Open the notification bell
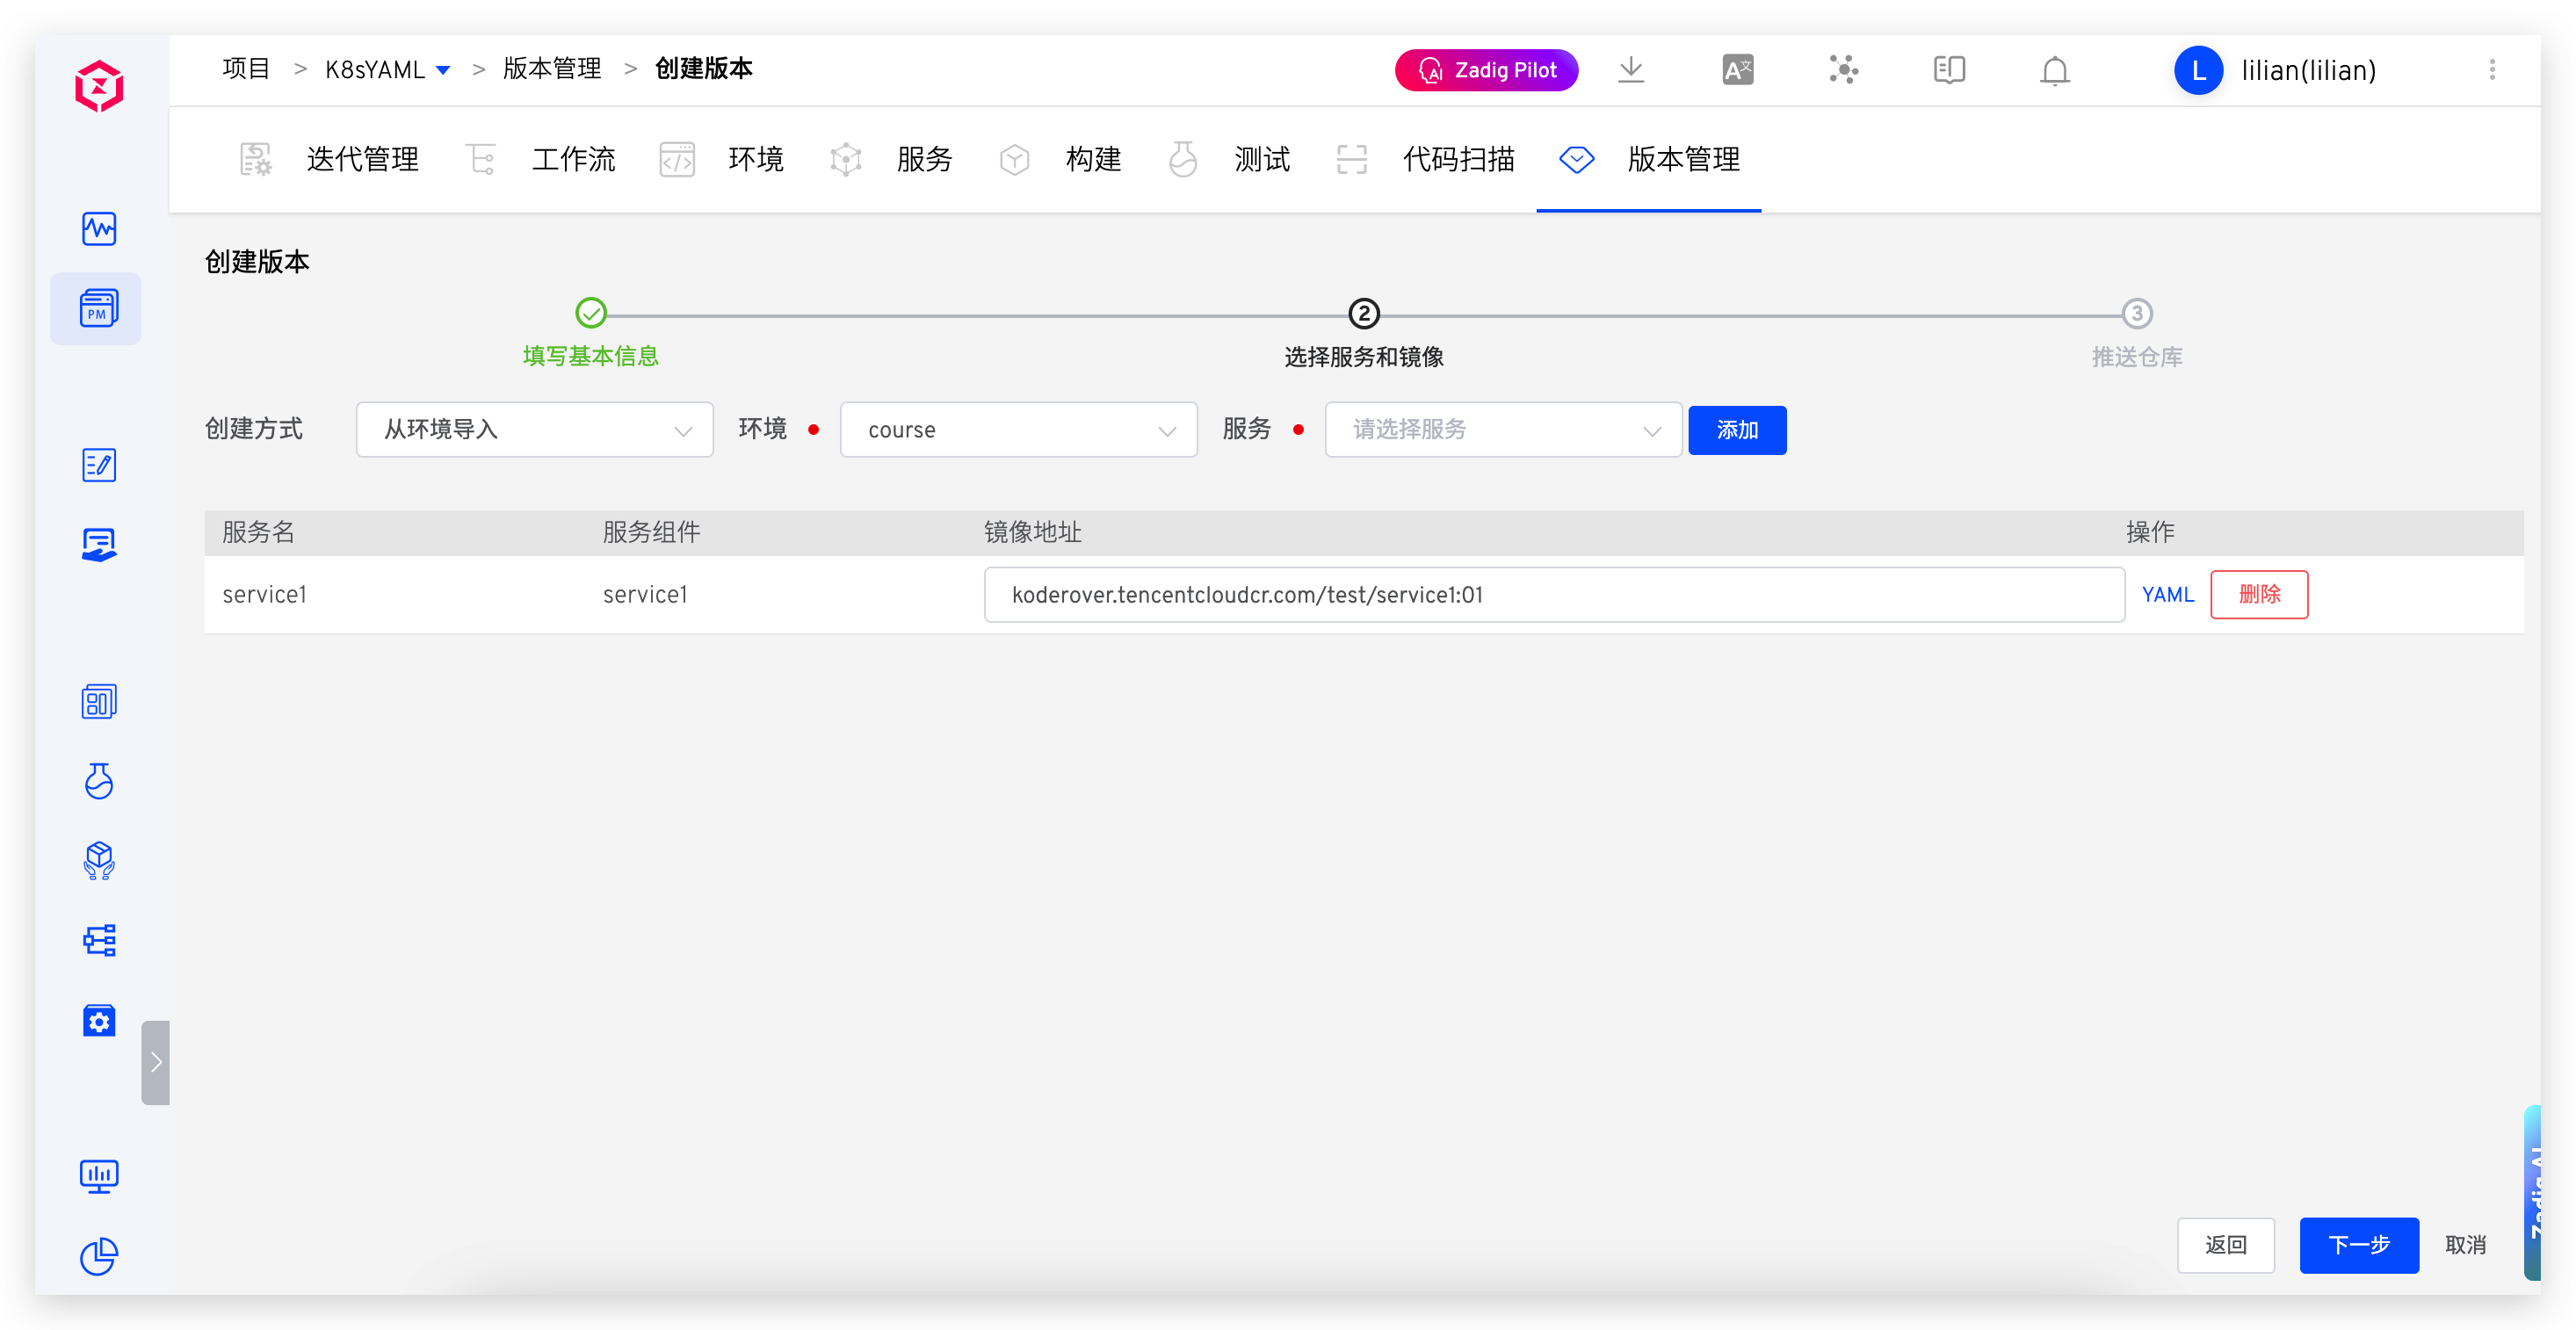Image resolution: width=2576 pixels, height=1330 pixels. point(2054,70)
